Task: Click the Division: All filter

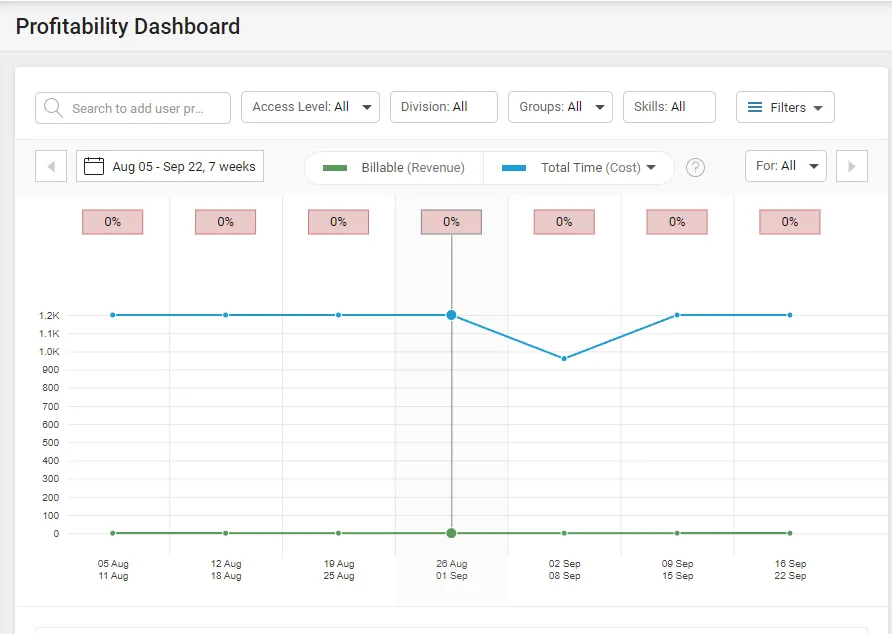Action: pos(443,106)
